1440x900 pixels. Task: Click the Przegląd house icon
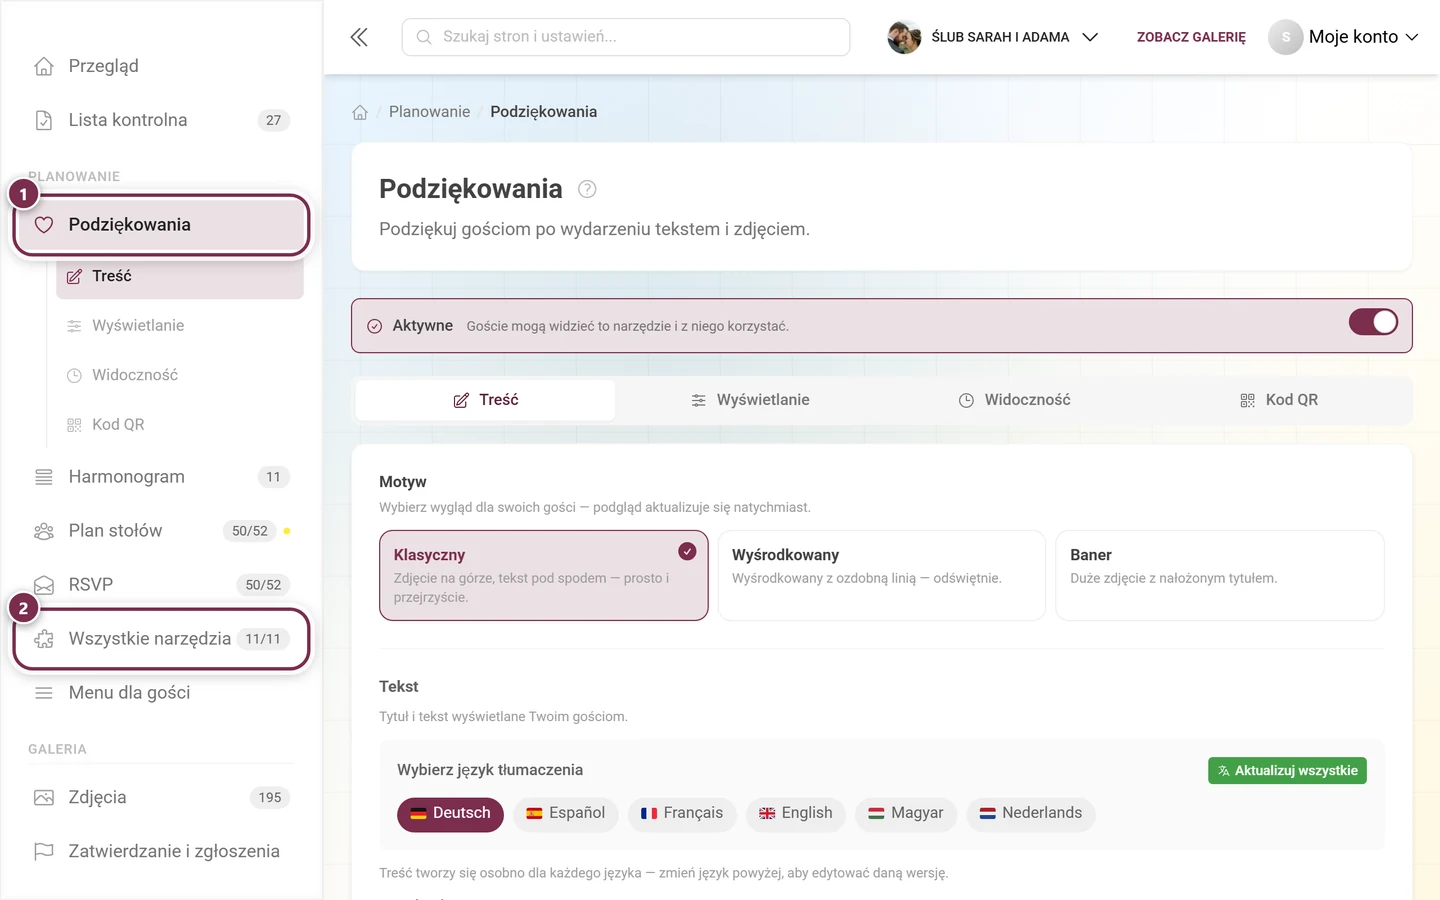point(44,66)
